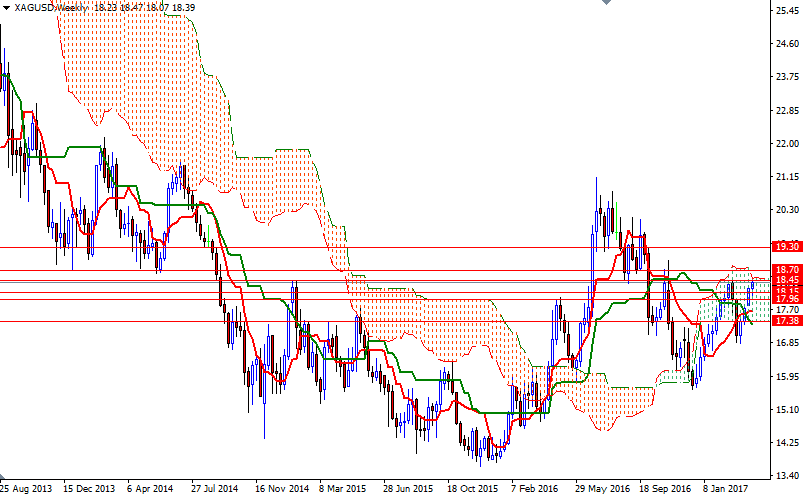
Task: Select the red 19.30 price level label
Action: click(787, 247)
